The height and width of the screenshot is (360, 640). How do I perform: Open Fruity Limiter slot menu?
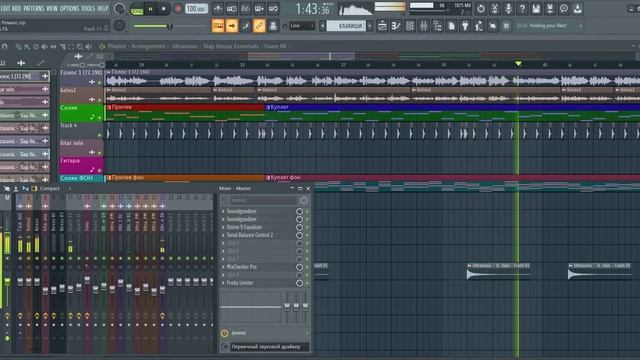[x=224, y=283]
